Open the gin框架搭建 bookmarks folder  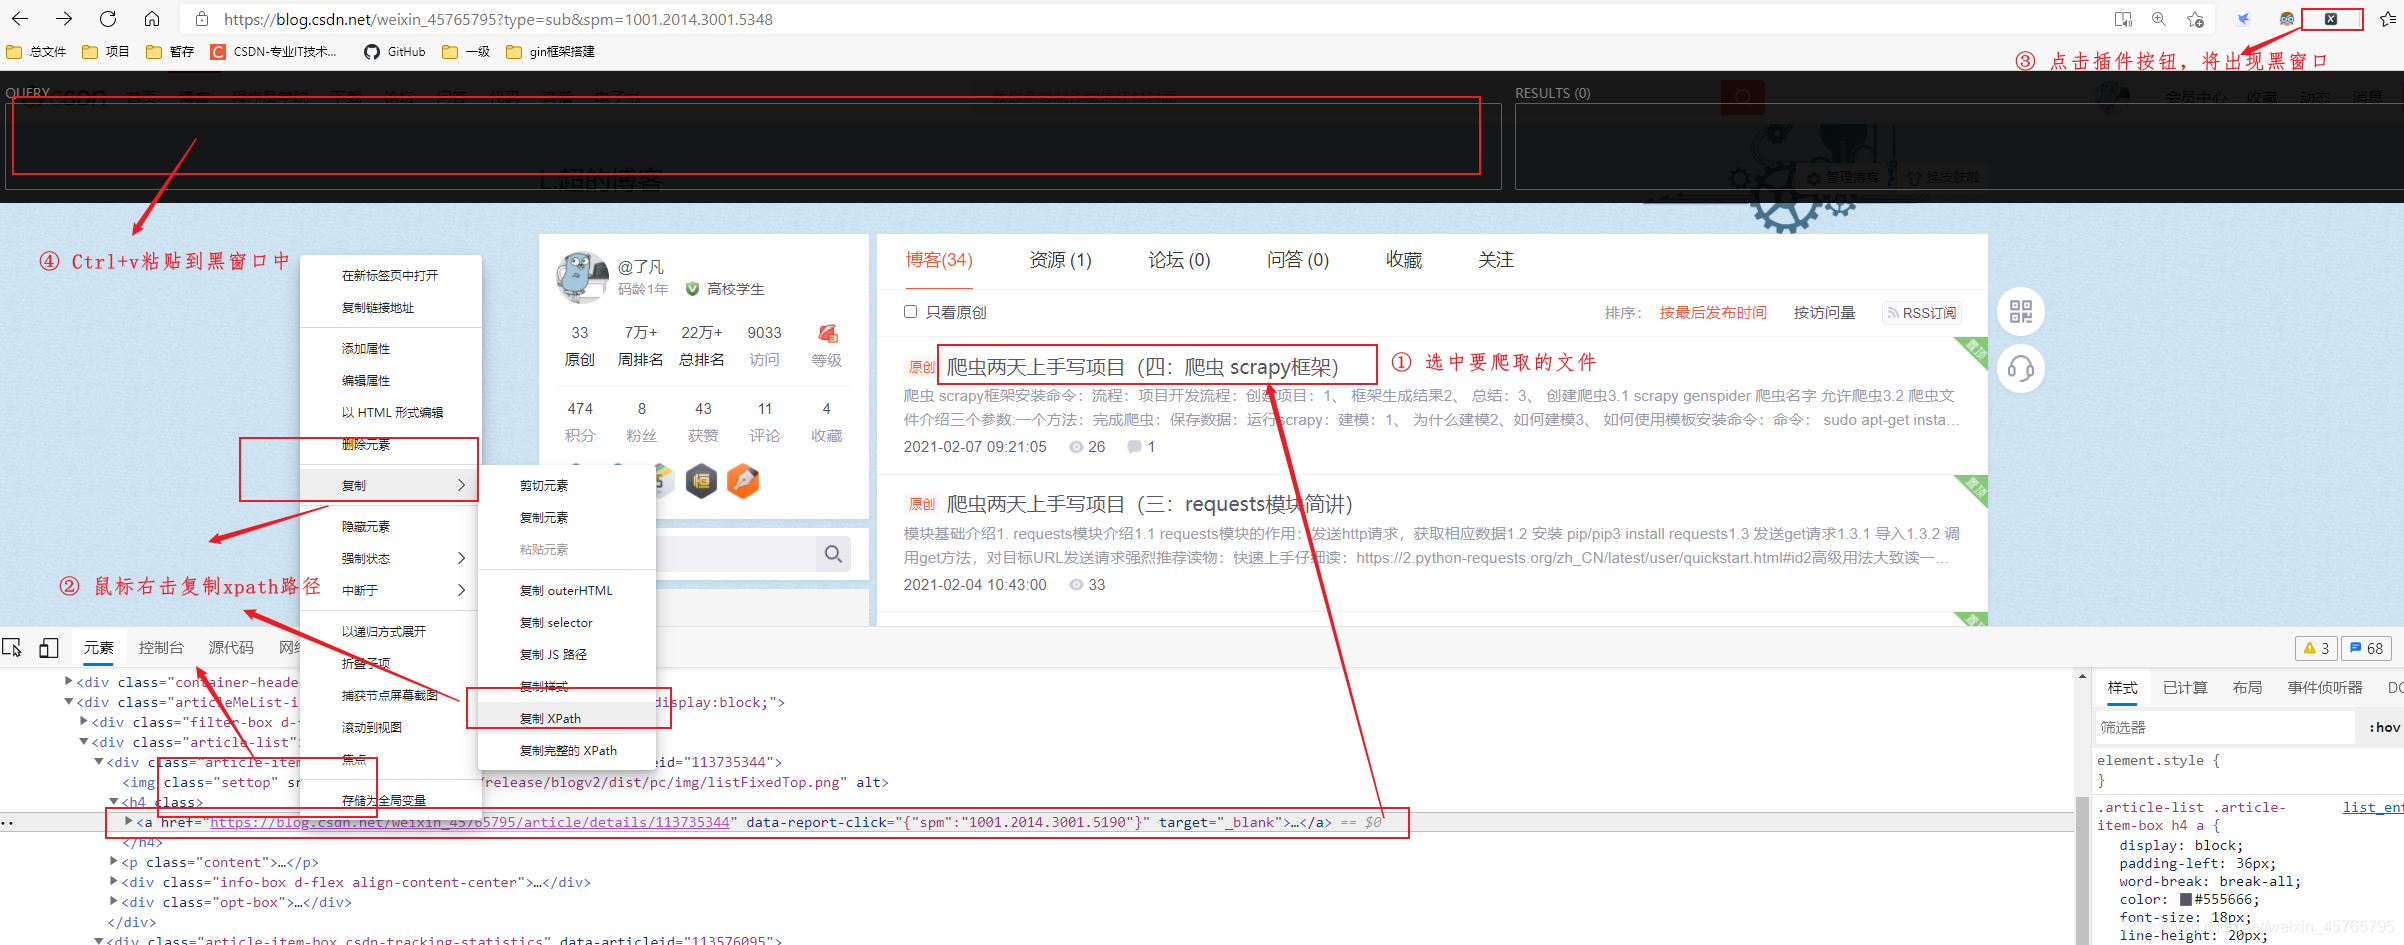click(551, 52)
